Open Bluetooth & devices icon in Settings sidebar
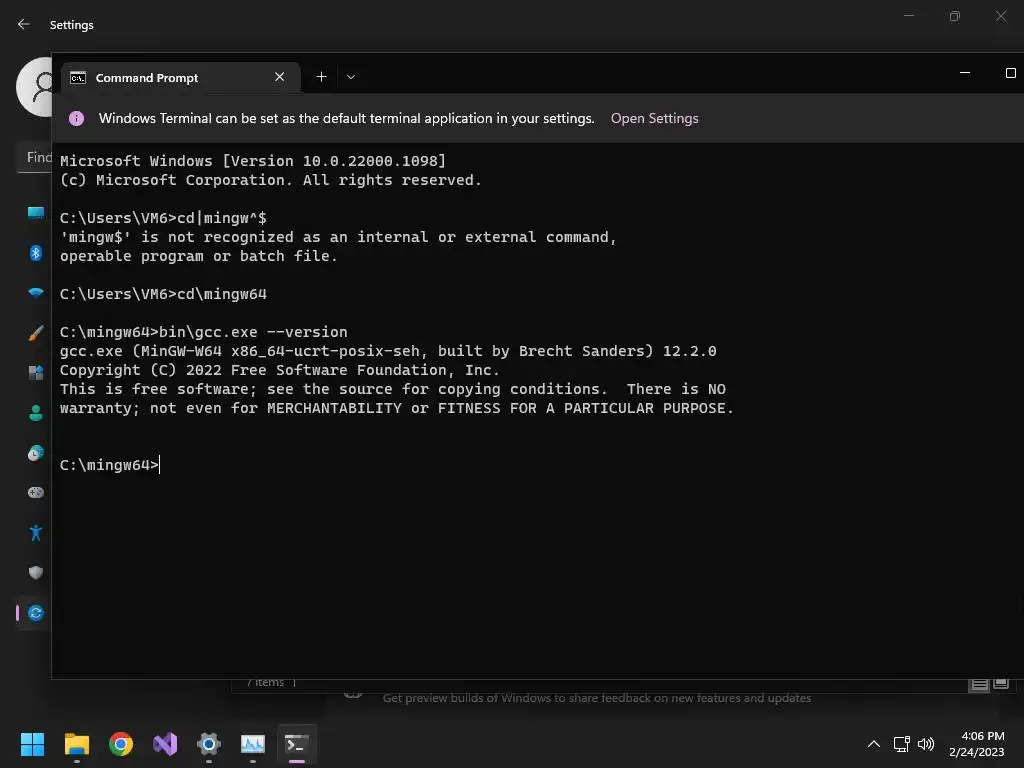This screenshot has width=1024, height=768. (x=36, y=253)
